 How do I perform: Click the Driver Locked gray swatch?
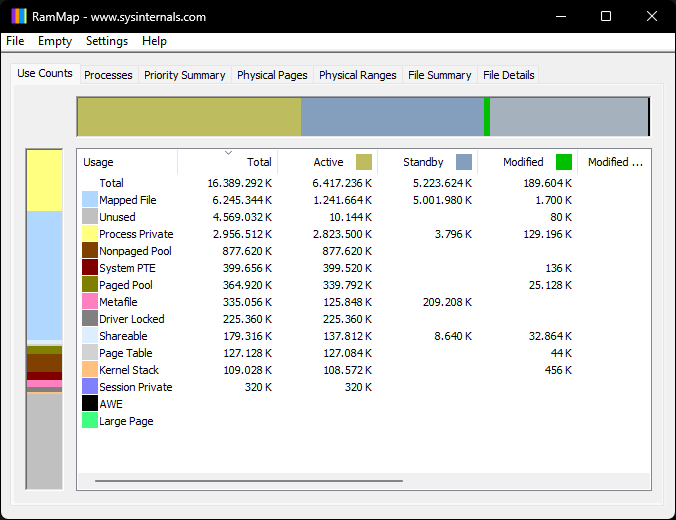[90, 319]
